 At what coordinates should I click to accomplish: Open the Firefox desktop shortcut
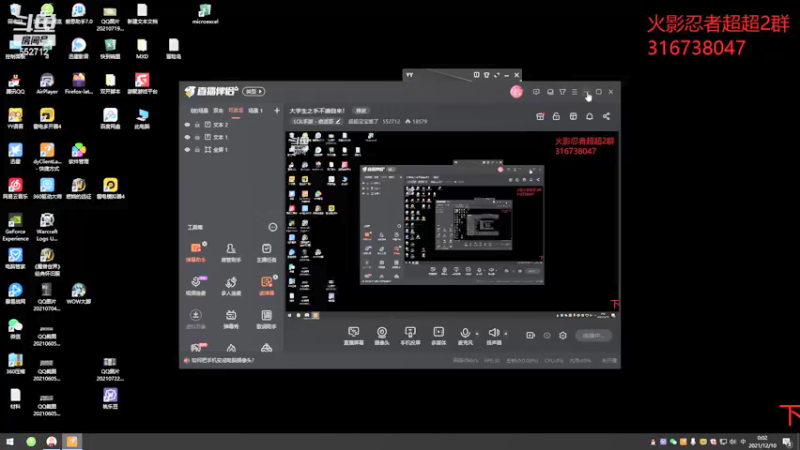point(79,84)
